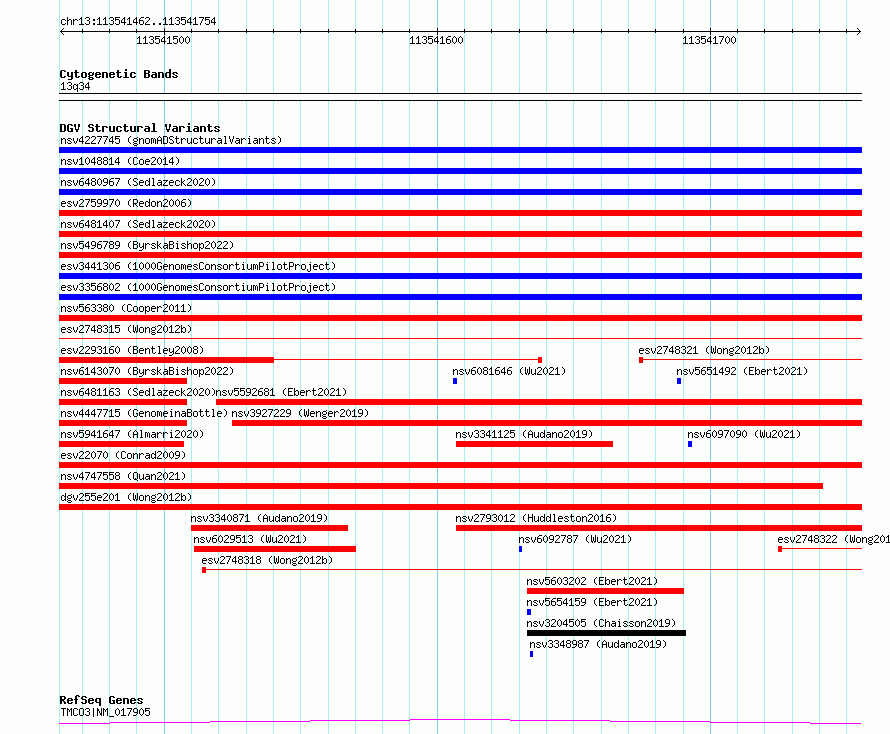890x734 pixels.
Task: Click nsv3348987 (Audano2019) label
Action: (x=598, y=644)
